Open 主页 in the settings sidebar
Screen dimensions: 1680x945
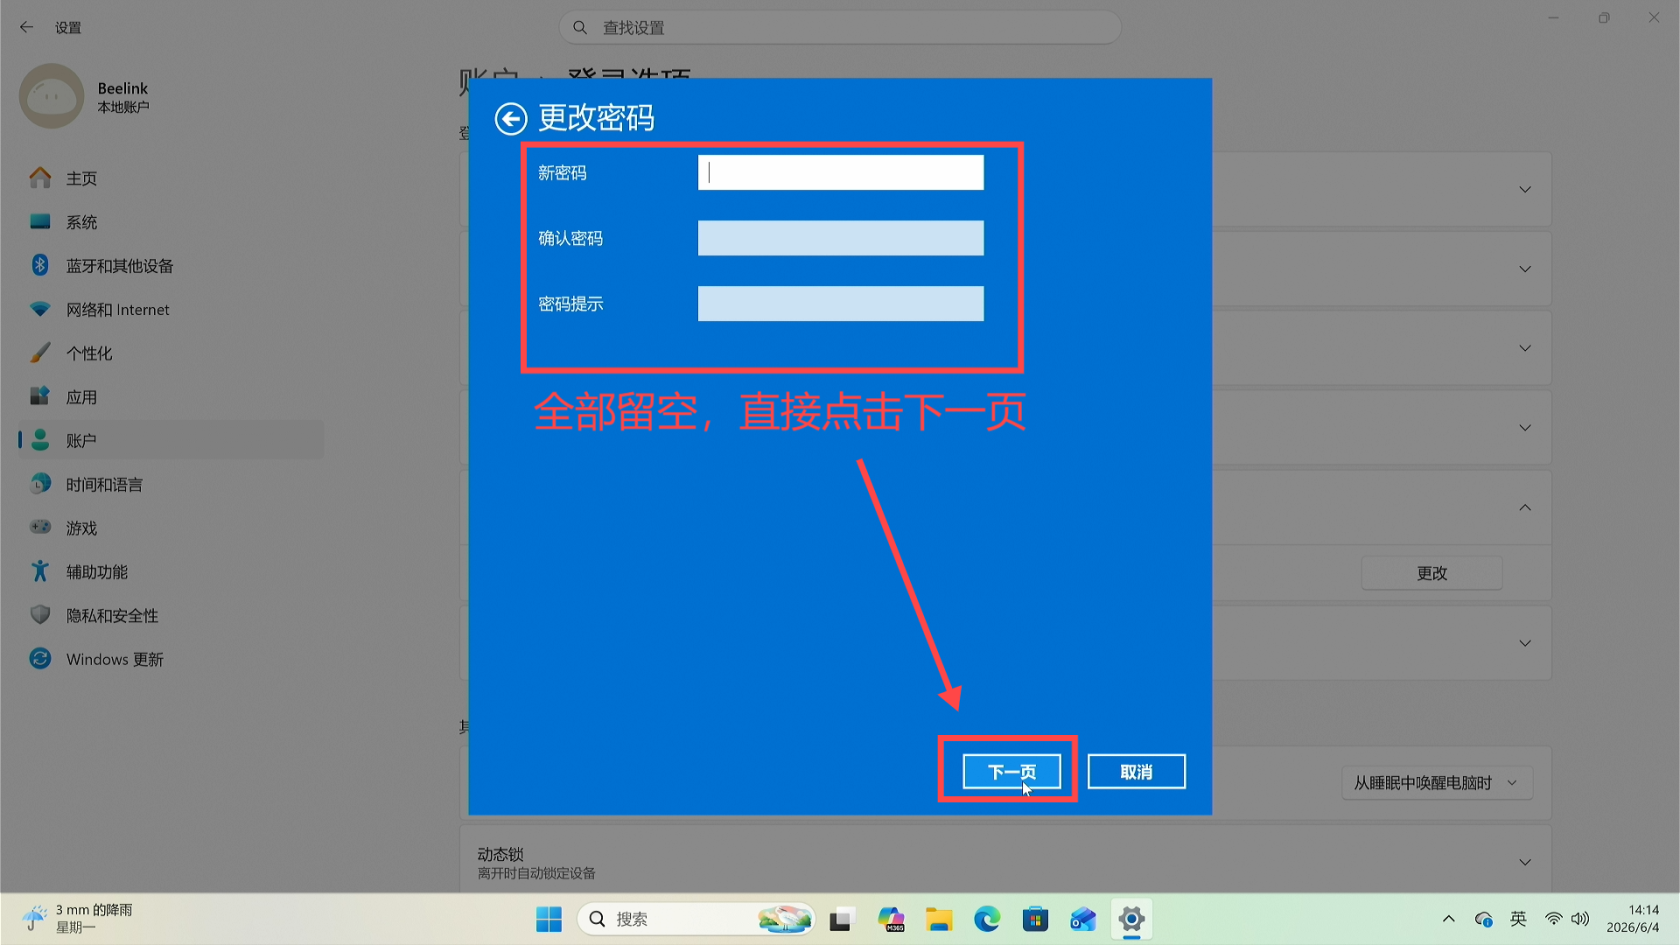pos(170,178)
